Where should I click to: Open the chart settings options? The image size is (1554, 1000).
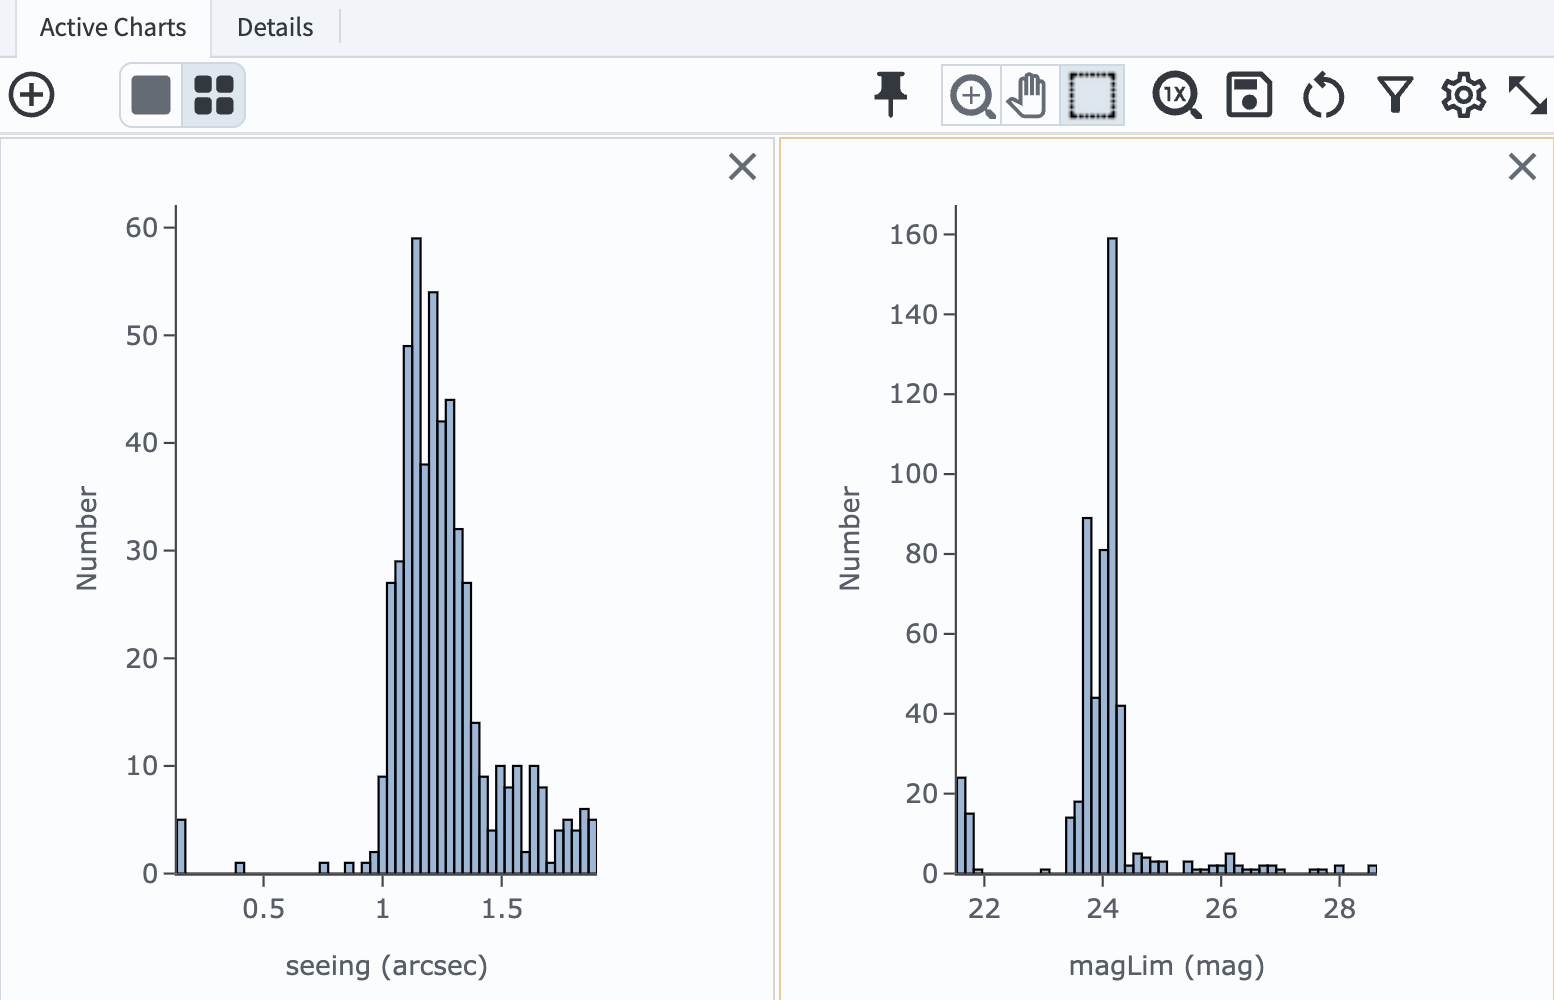[1463, 94]
